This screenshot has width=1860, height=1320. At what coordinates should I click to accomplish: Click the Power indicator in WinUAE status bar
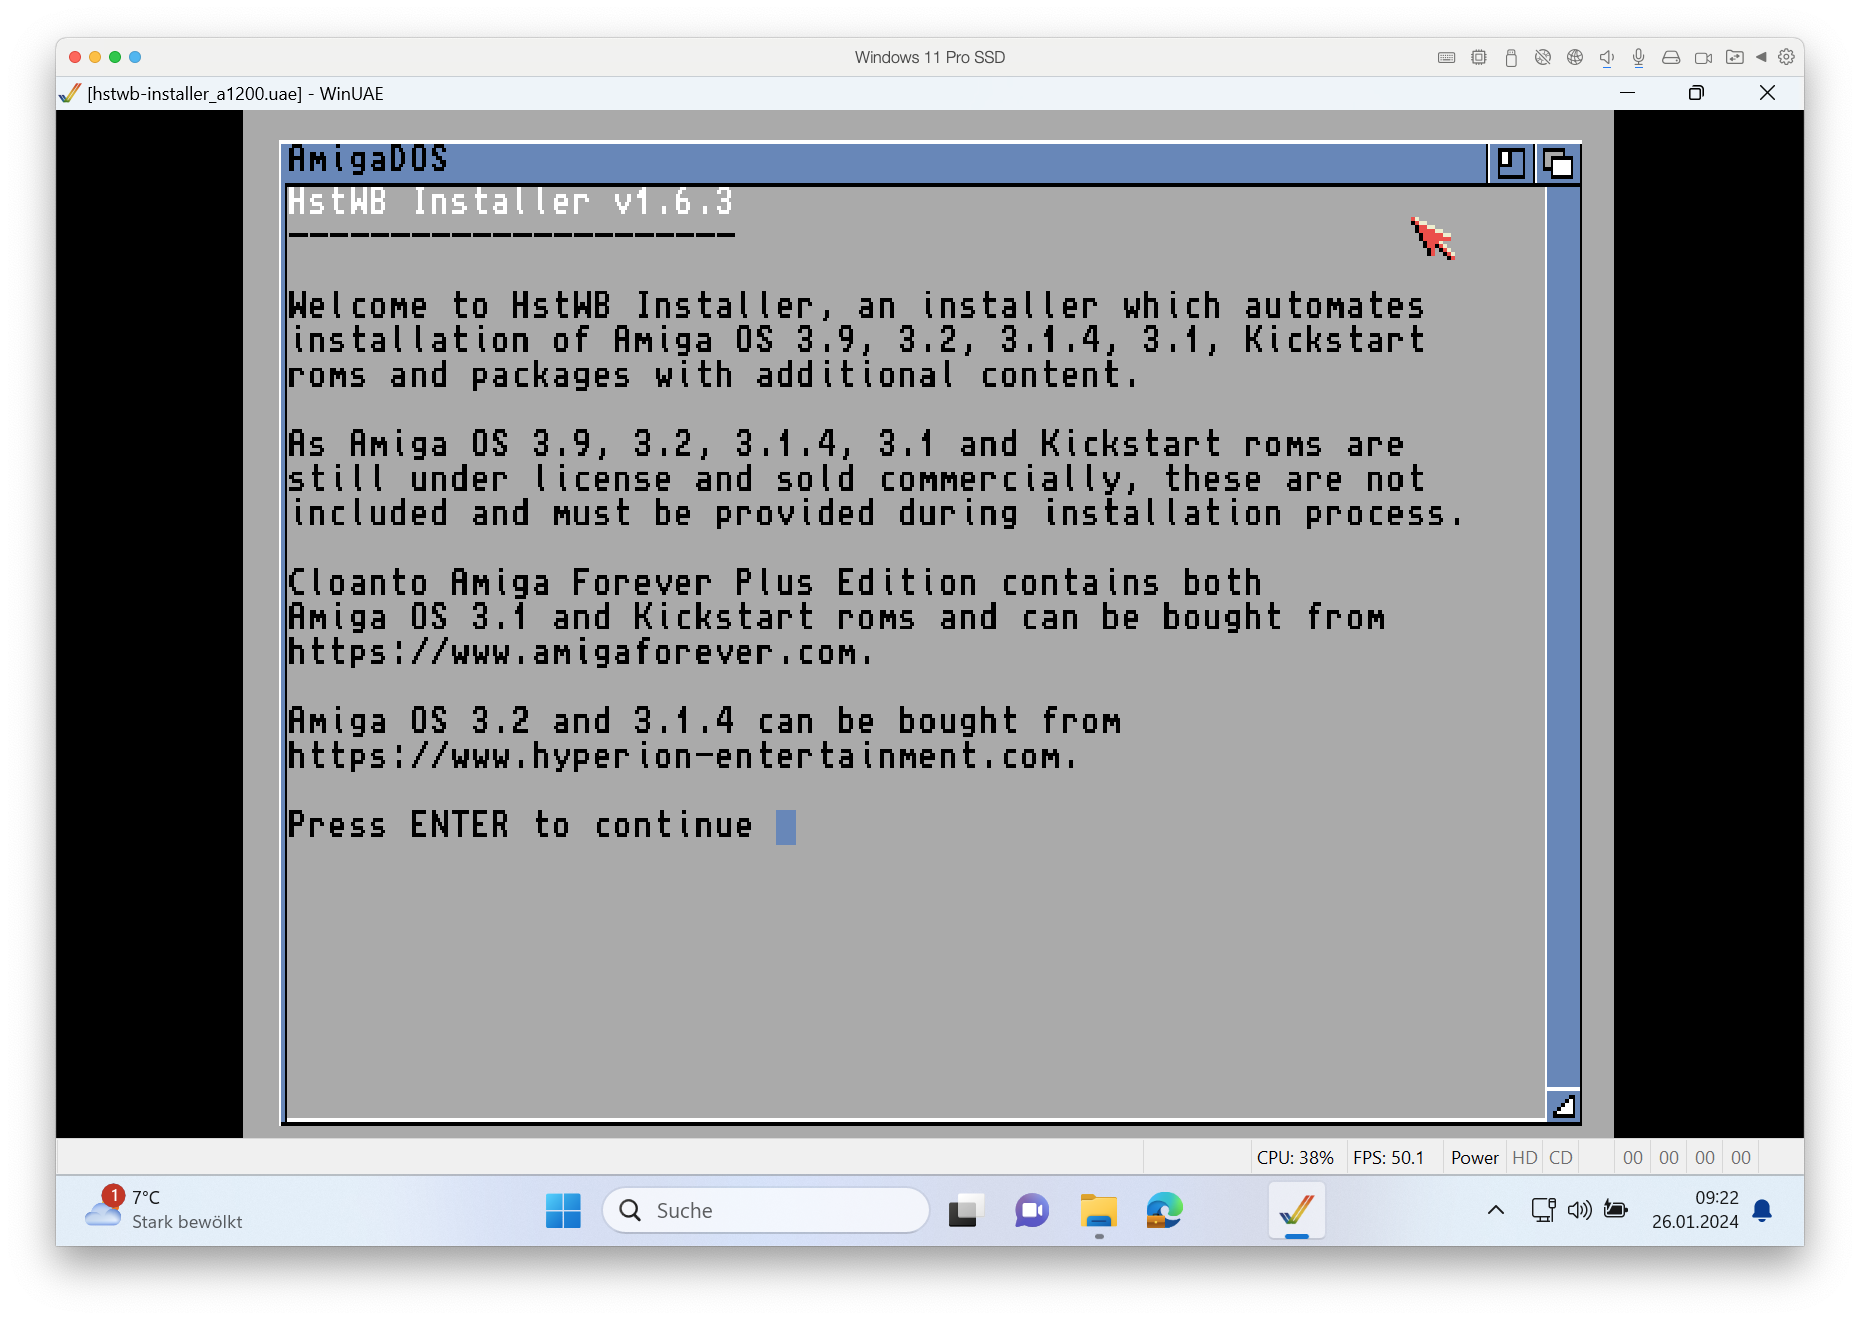click(1474, 1157)
